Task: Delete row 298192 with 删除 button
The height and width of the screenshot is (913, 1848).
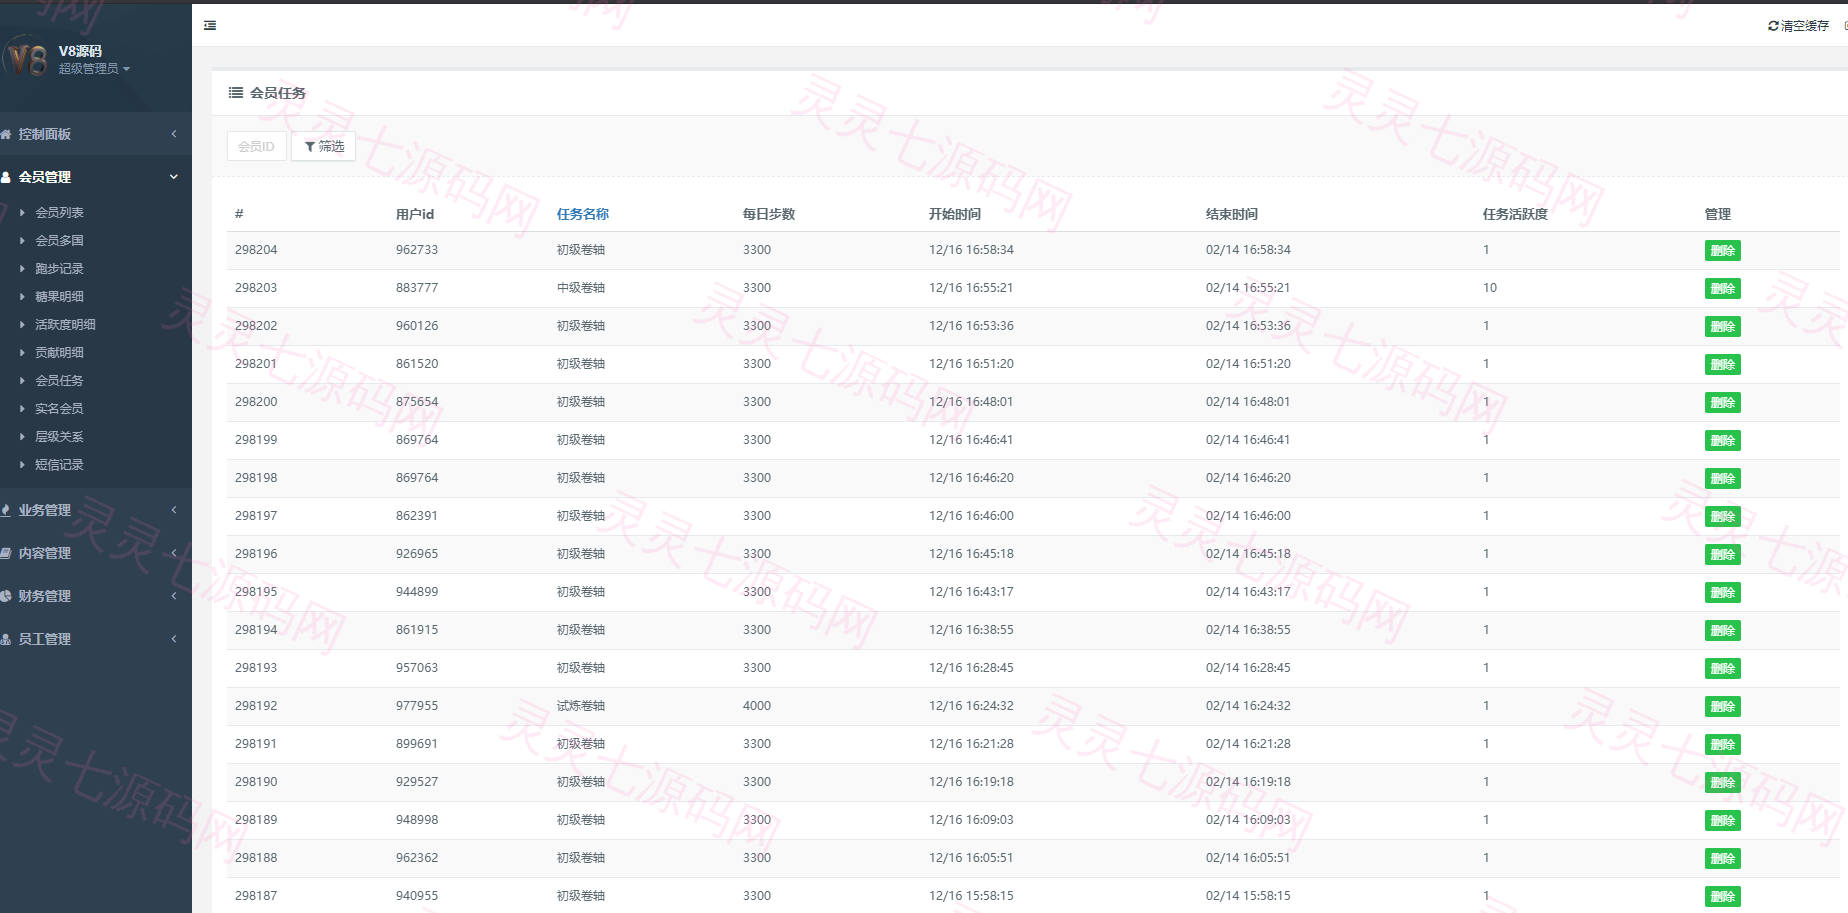Action: click(1722, 707)
